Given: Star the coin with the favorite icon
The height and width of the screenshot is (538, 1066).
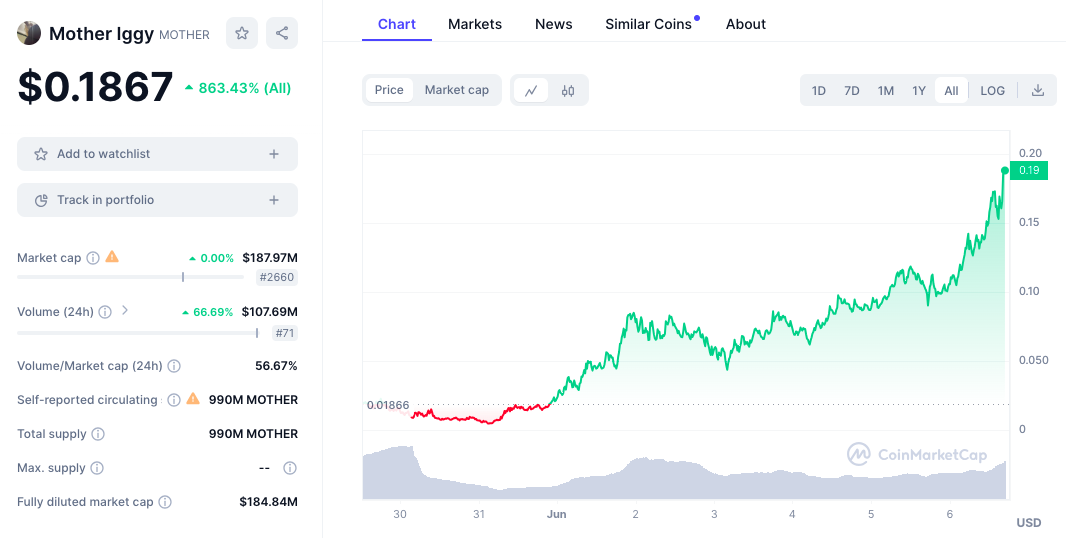Looking at the screenshot, I should tap(242, 33).
